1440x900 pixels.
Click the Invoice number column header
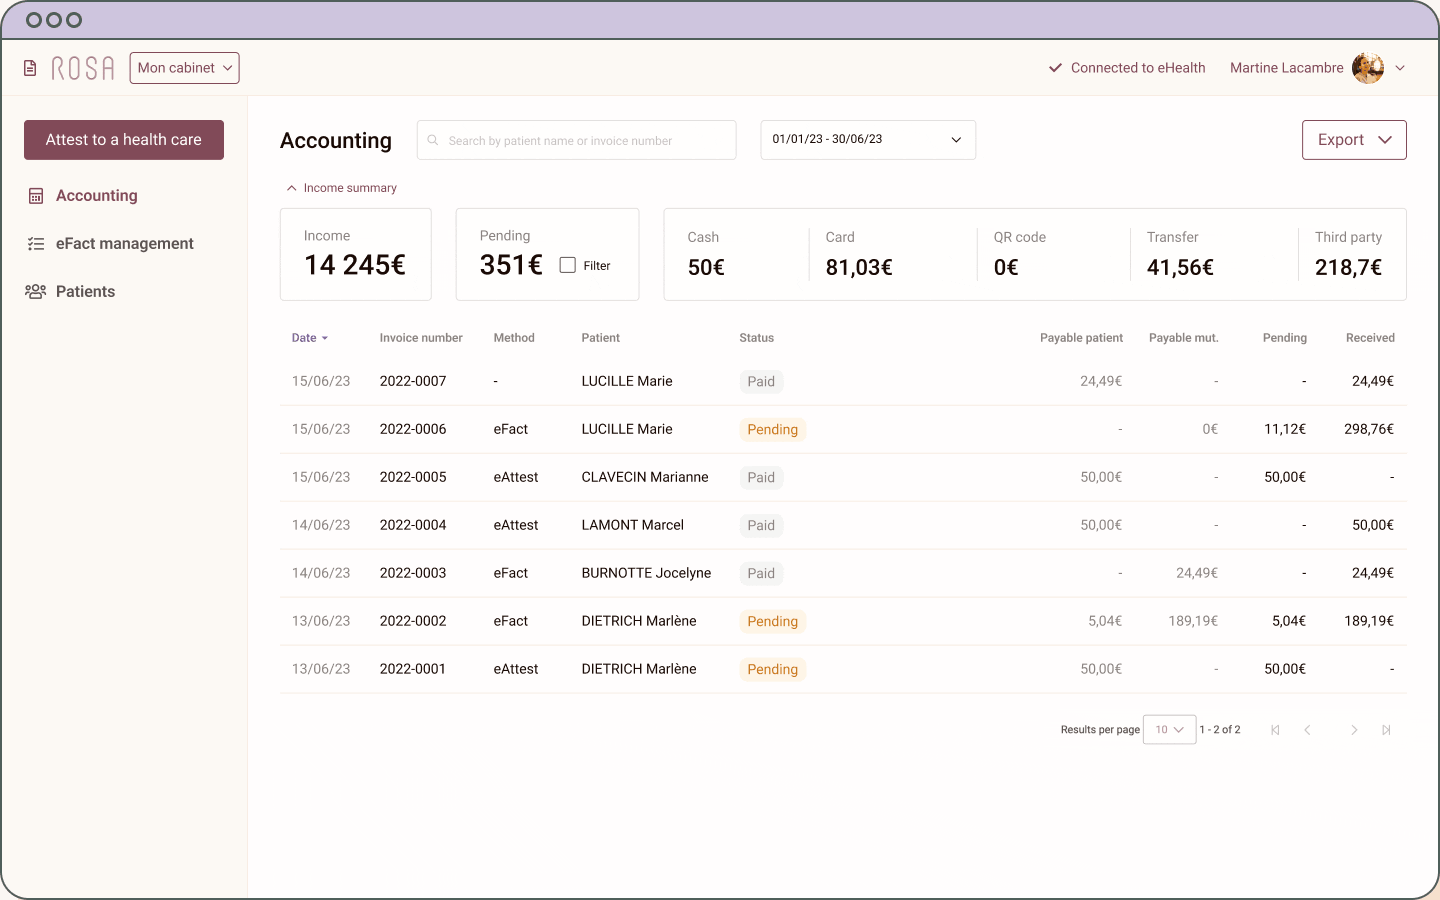pyautogui.click(x=421, y=338)
